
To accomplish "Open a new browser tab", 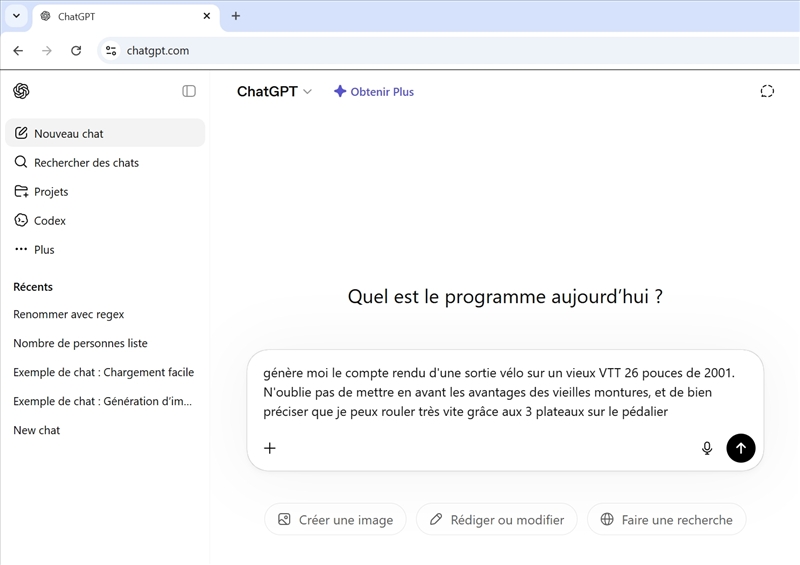I will point(236,16).
